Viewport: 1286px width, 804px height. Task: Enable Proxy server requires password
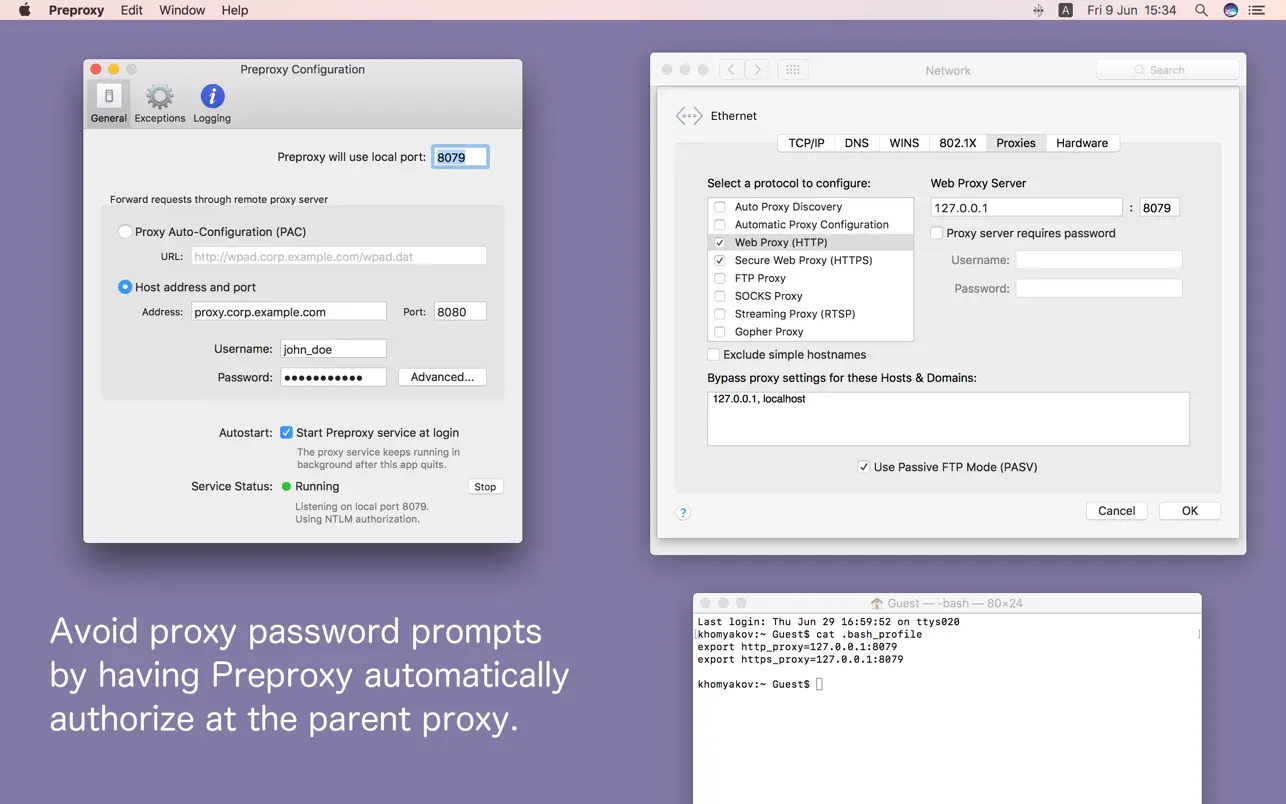click(x=936, y=233)
